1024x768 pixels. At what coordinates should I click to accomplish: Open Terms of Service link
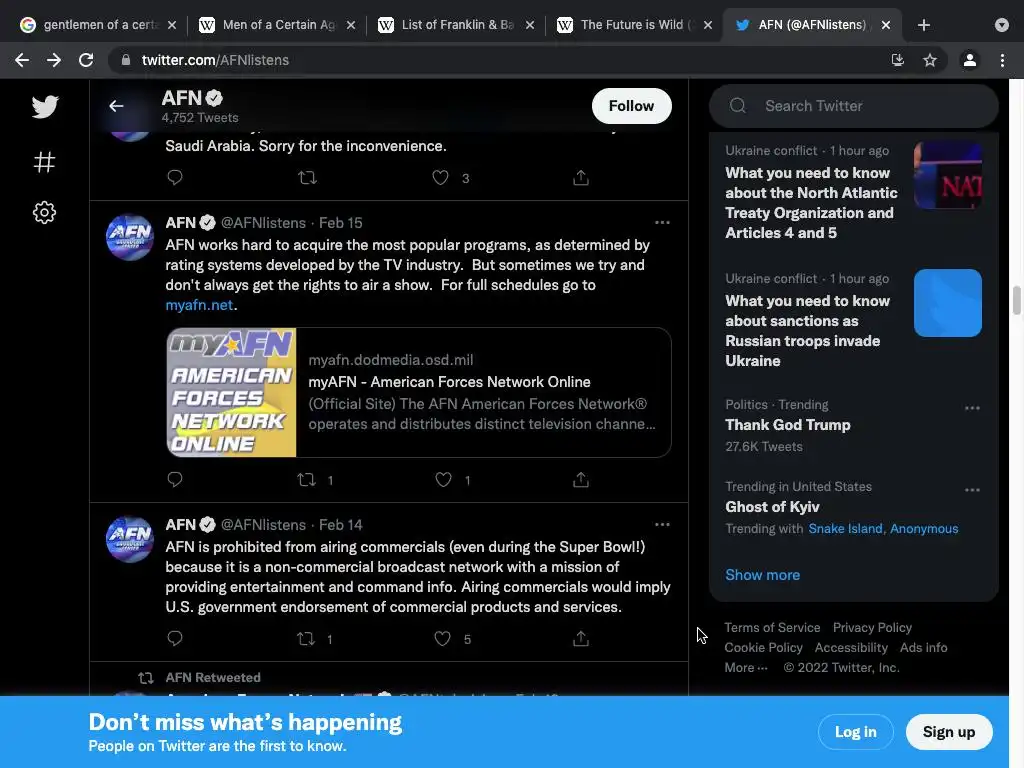click(x=772, y=628)
